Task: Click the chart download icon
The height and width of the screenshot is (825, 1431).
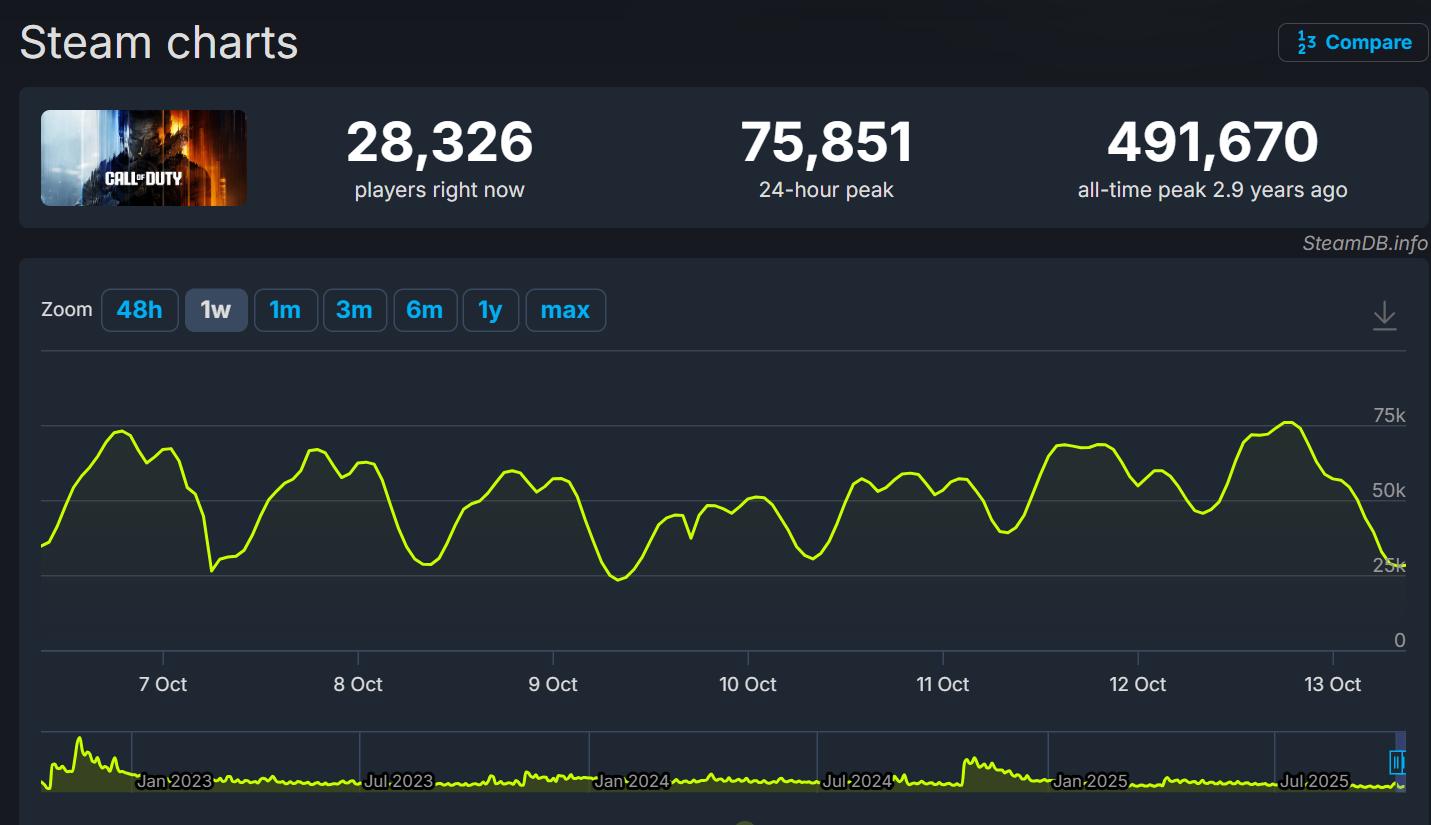Action: click(x=1384, y=315)
